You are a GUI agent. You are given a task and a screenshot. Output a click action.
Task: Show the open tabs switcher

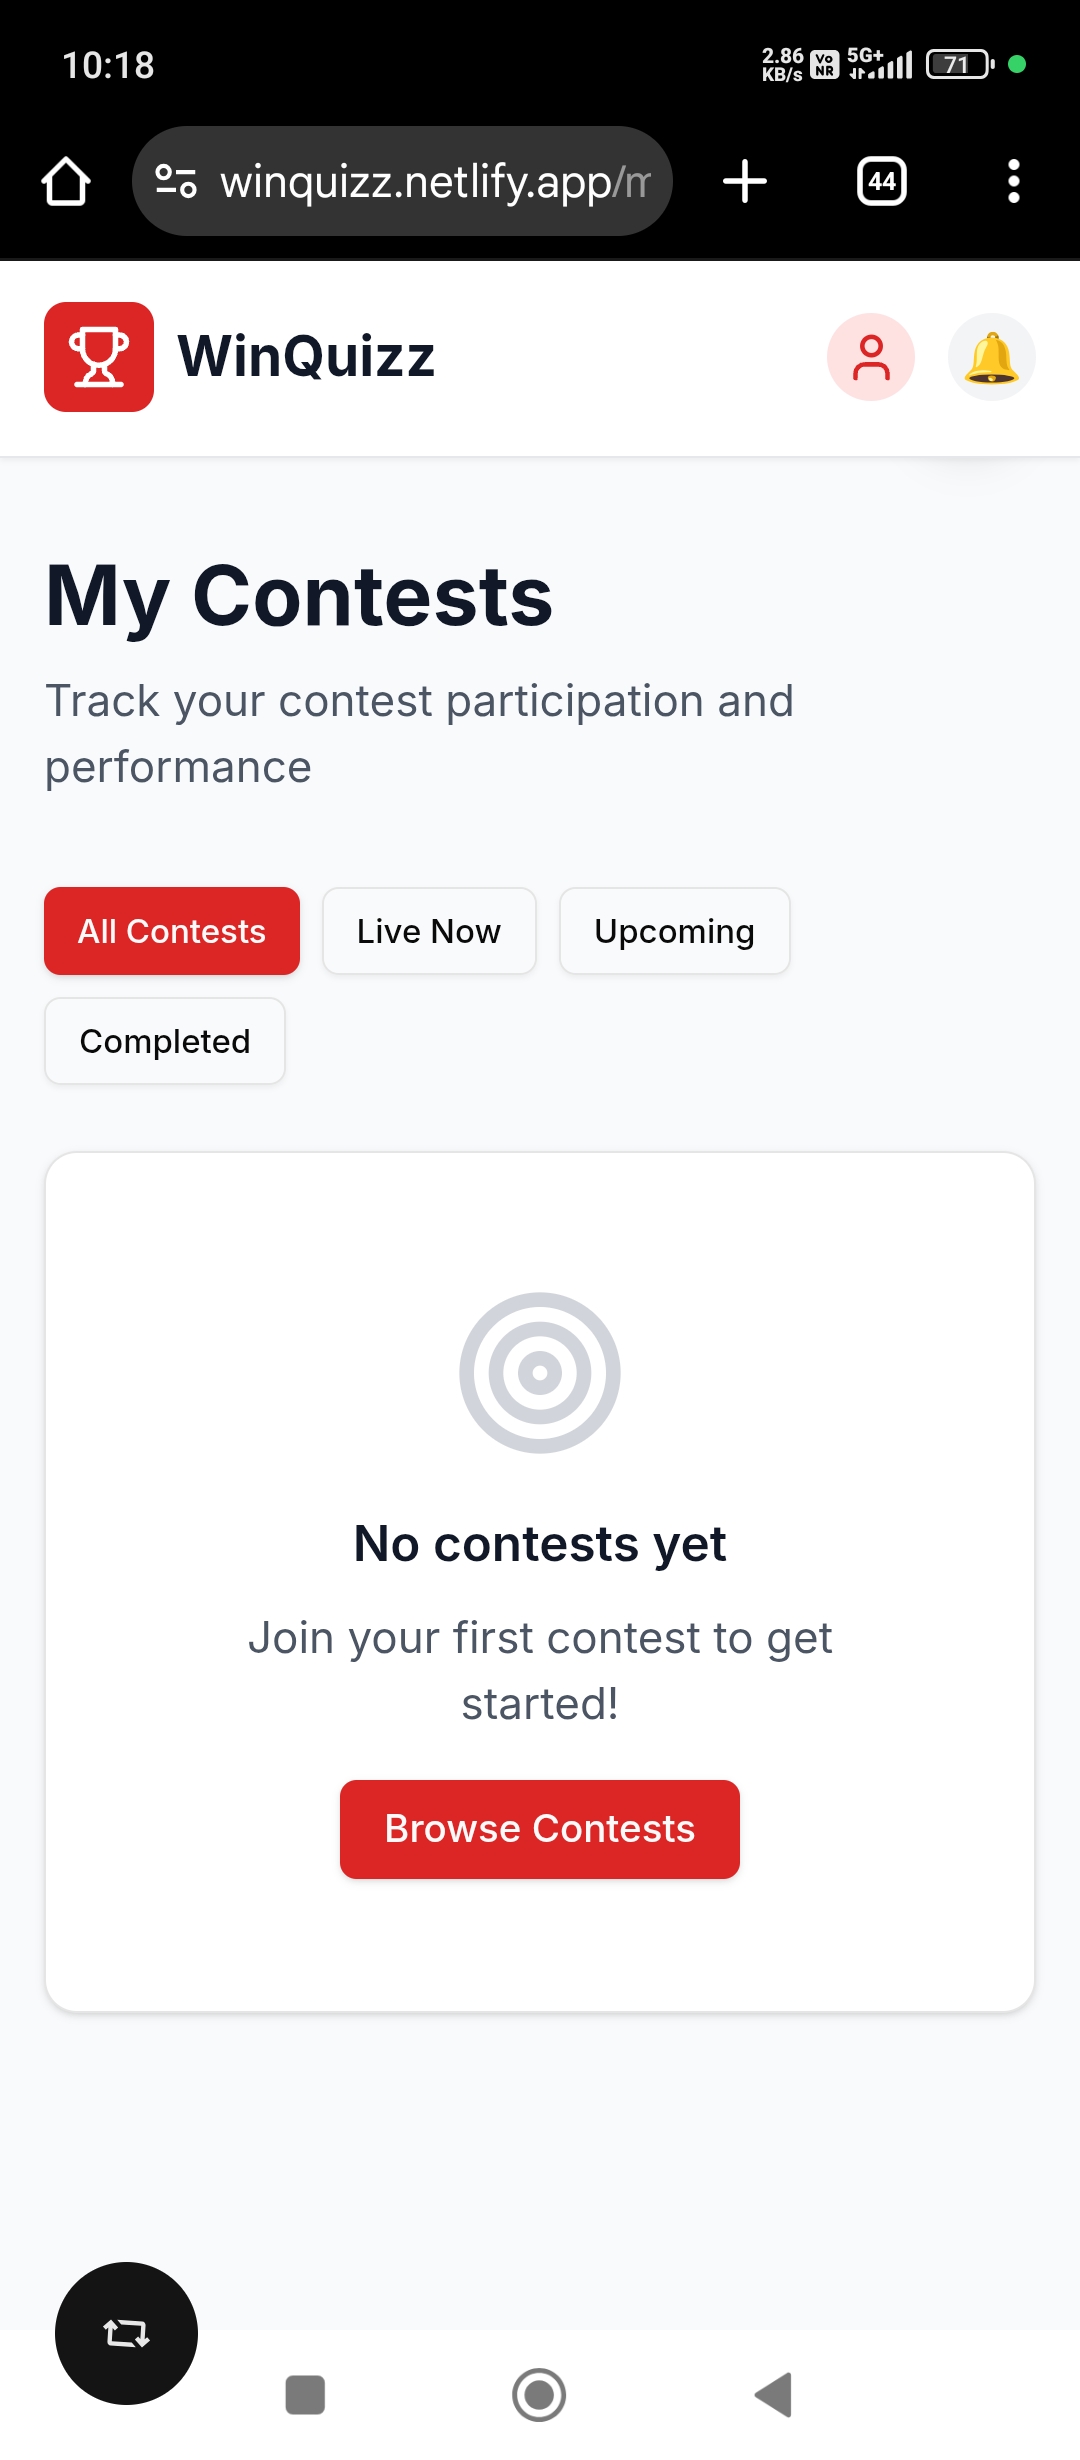pos(882,181)
